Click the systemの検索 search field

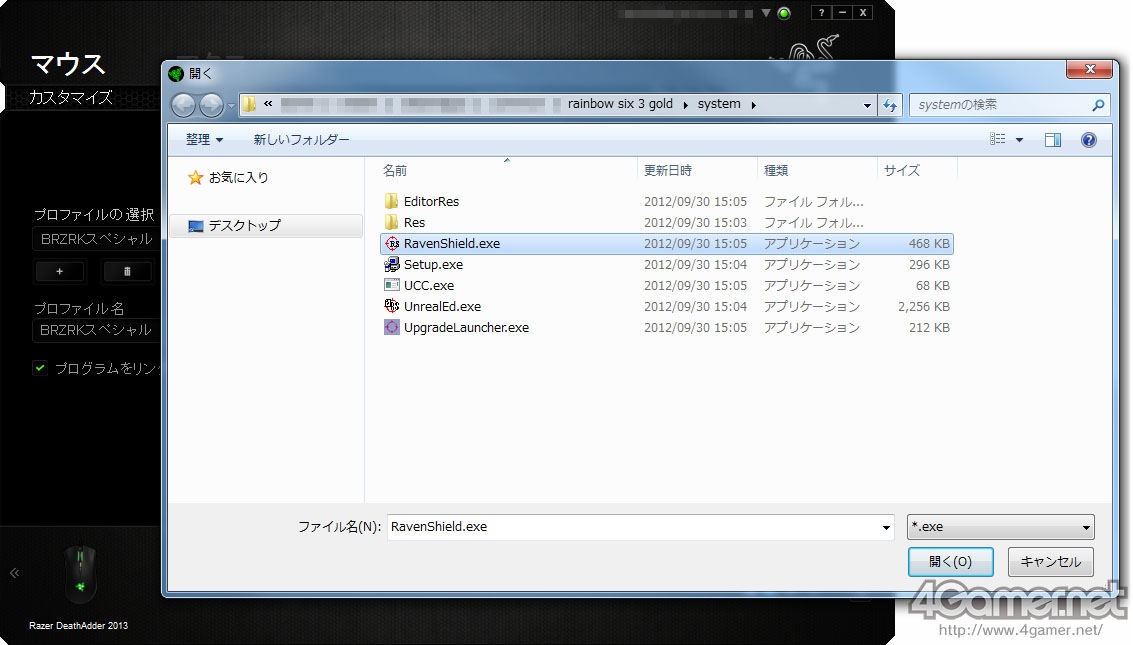1001,105
